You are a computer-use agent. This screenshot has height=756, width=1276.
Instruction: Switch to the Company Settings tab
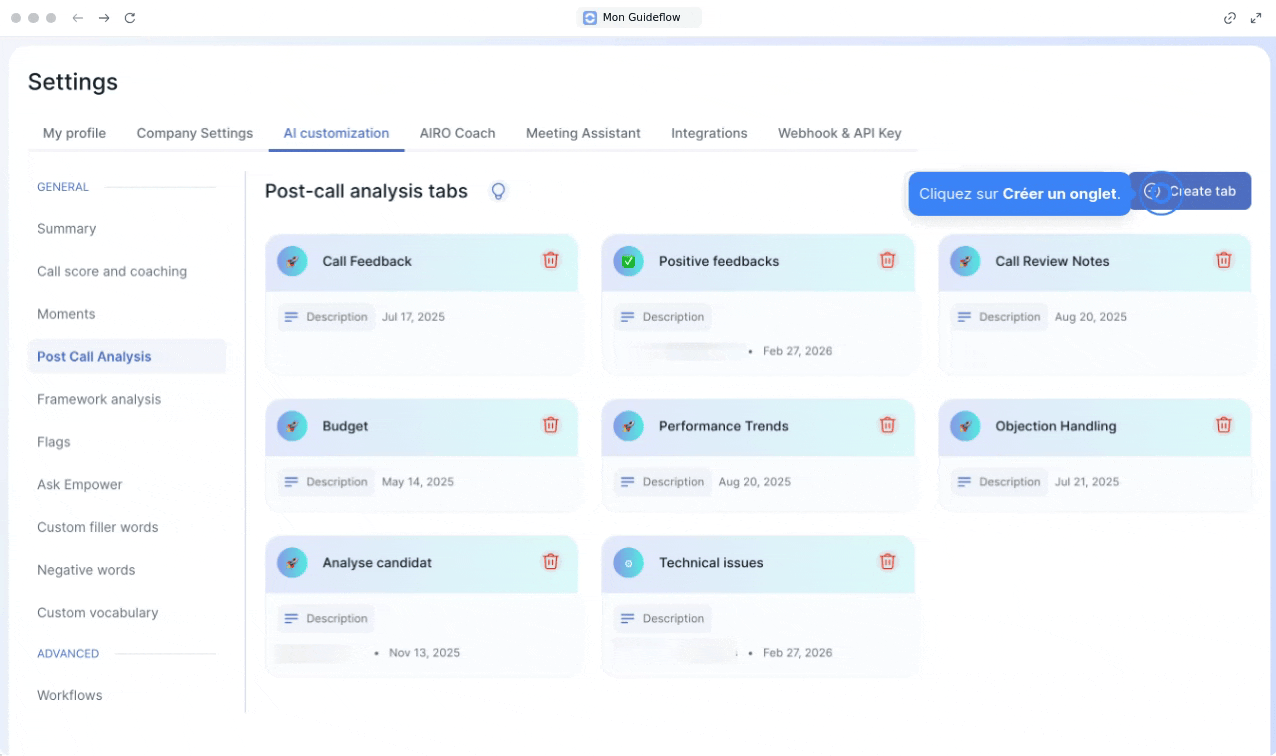195,133
